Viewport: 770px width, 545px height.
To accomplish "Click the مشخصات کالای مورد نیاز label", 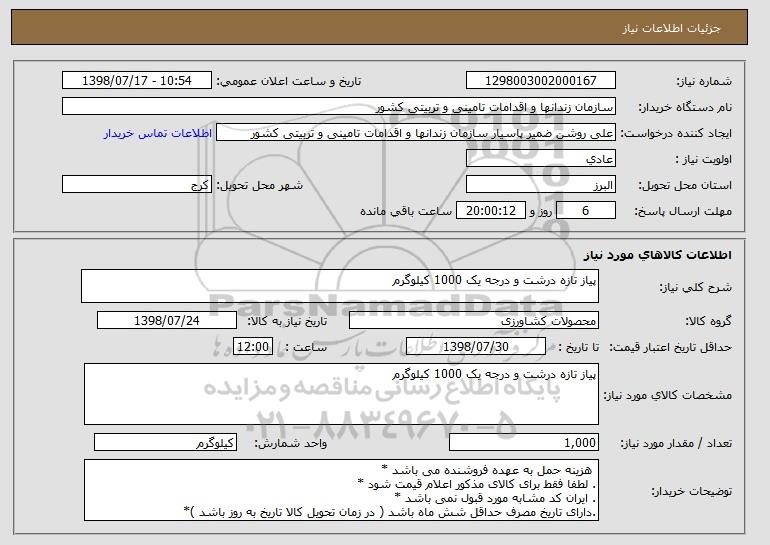I will coord(668,395).
